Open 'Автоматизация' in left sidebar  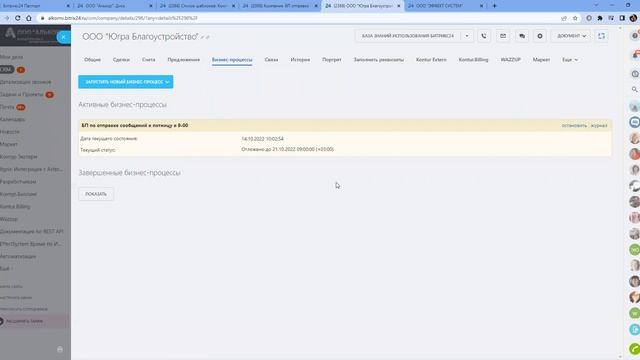(18, 256)
